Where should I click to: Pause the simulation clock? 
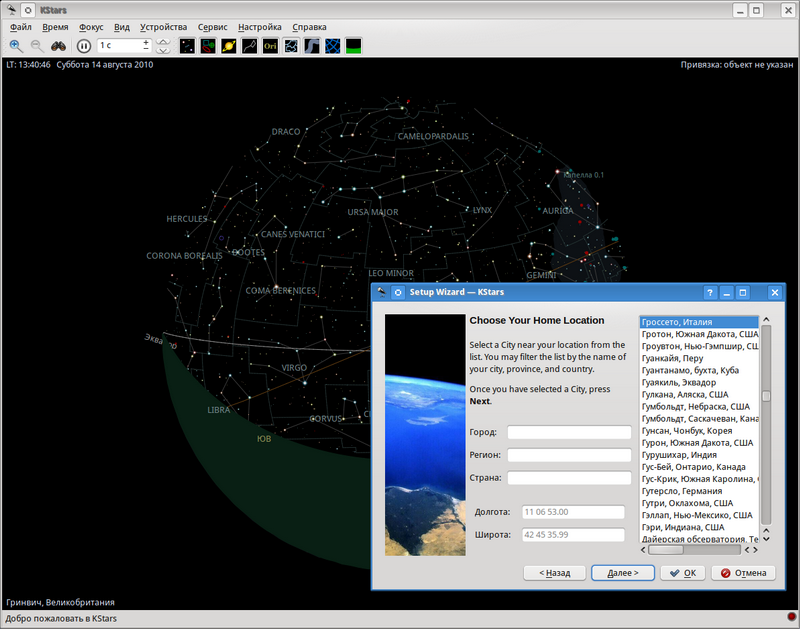click(x=84, y=46)
